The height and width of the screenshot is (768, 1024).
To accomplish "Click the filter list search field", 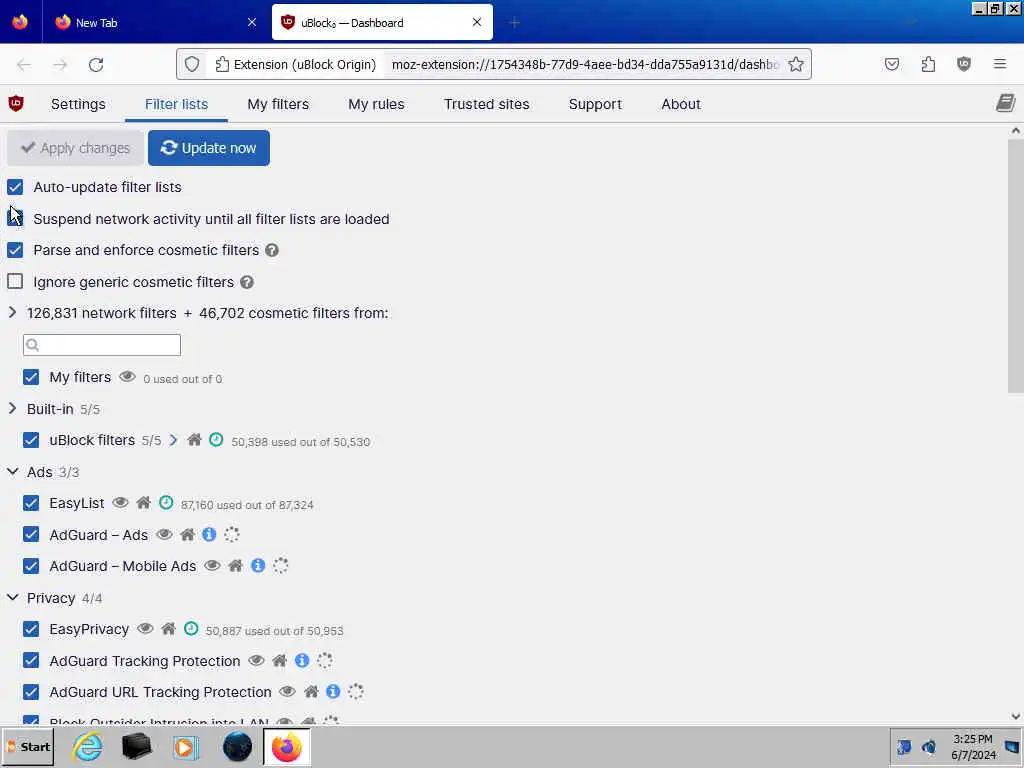I will coord(102,345).
